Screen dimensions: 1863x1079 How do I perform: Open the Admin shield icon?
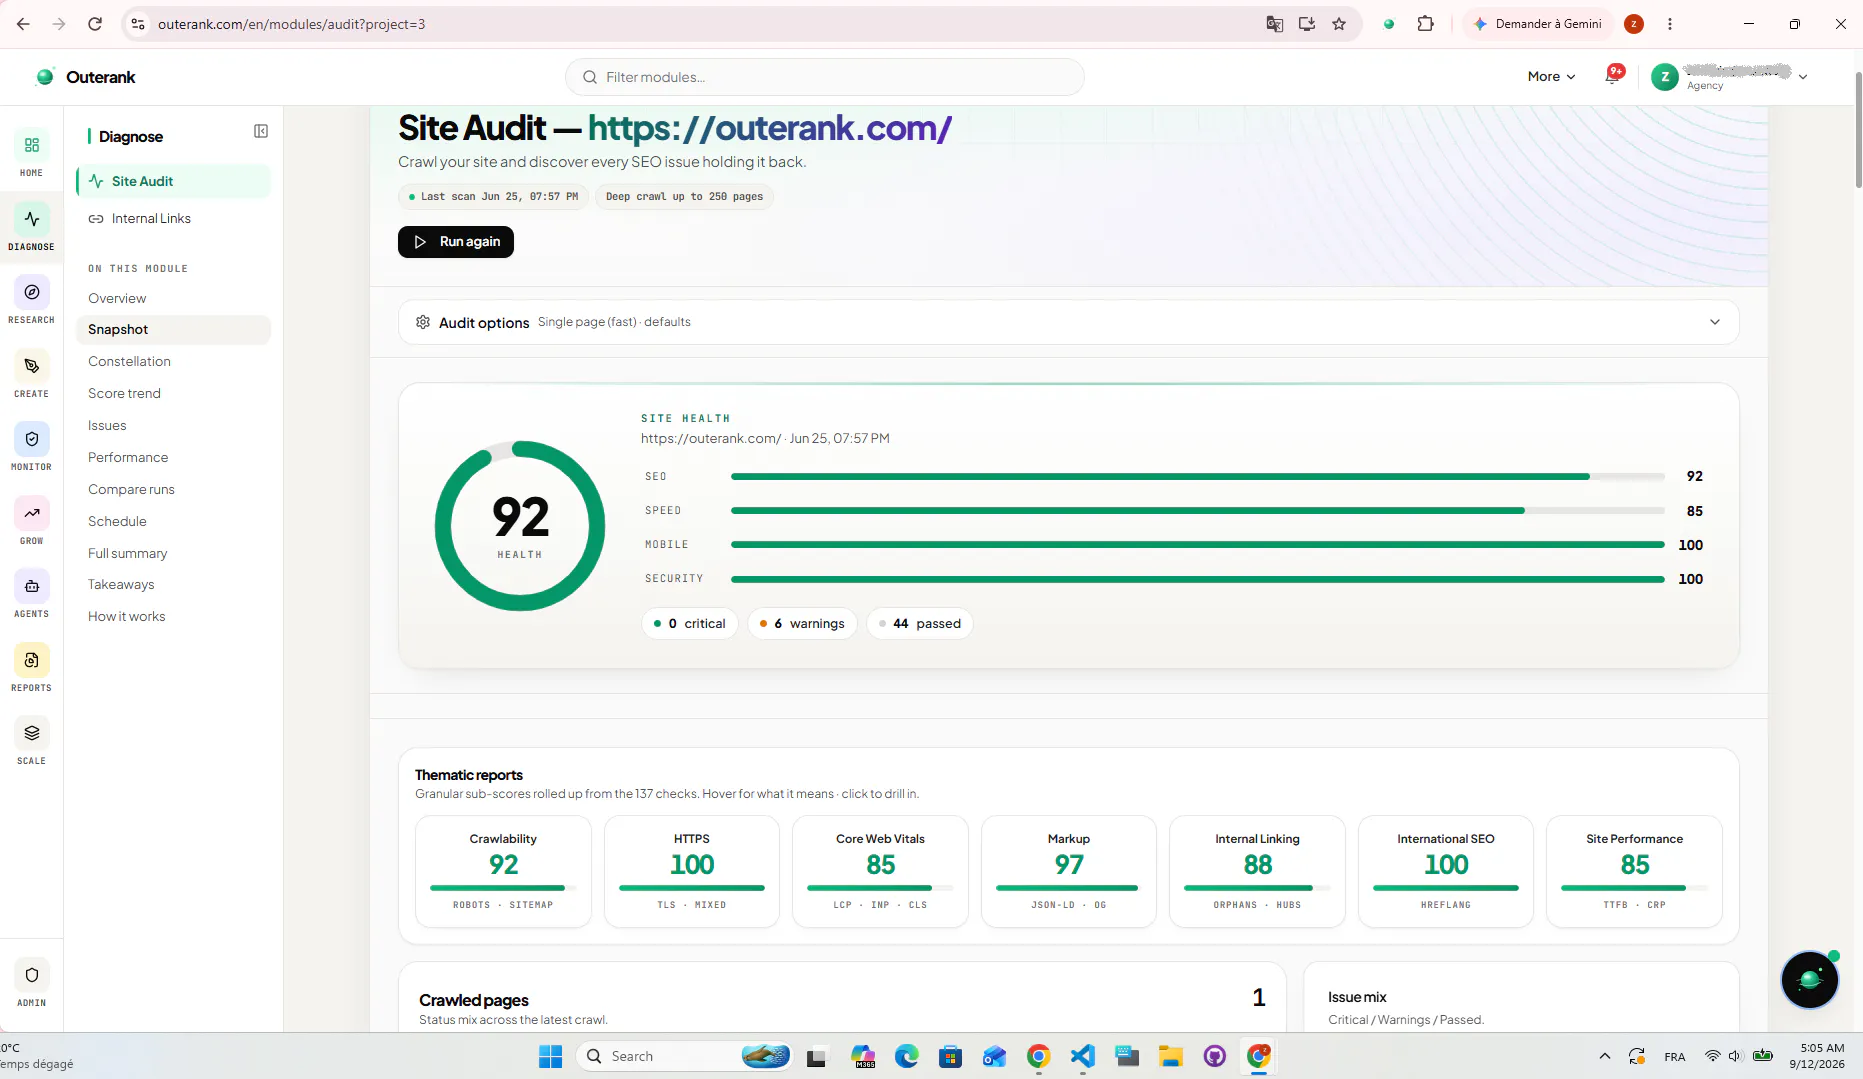pos(31,976)
